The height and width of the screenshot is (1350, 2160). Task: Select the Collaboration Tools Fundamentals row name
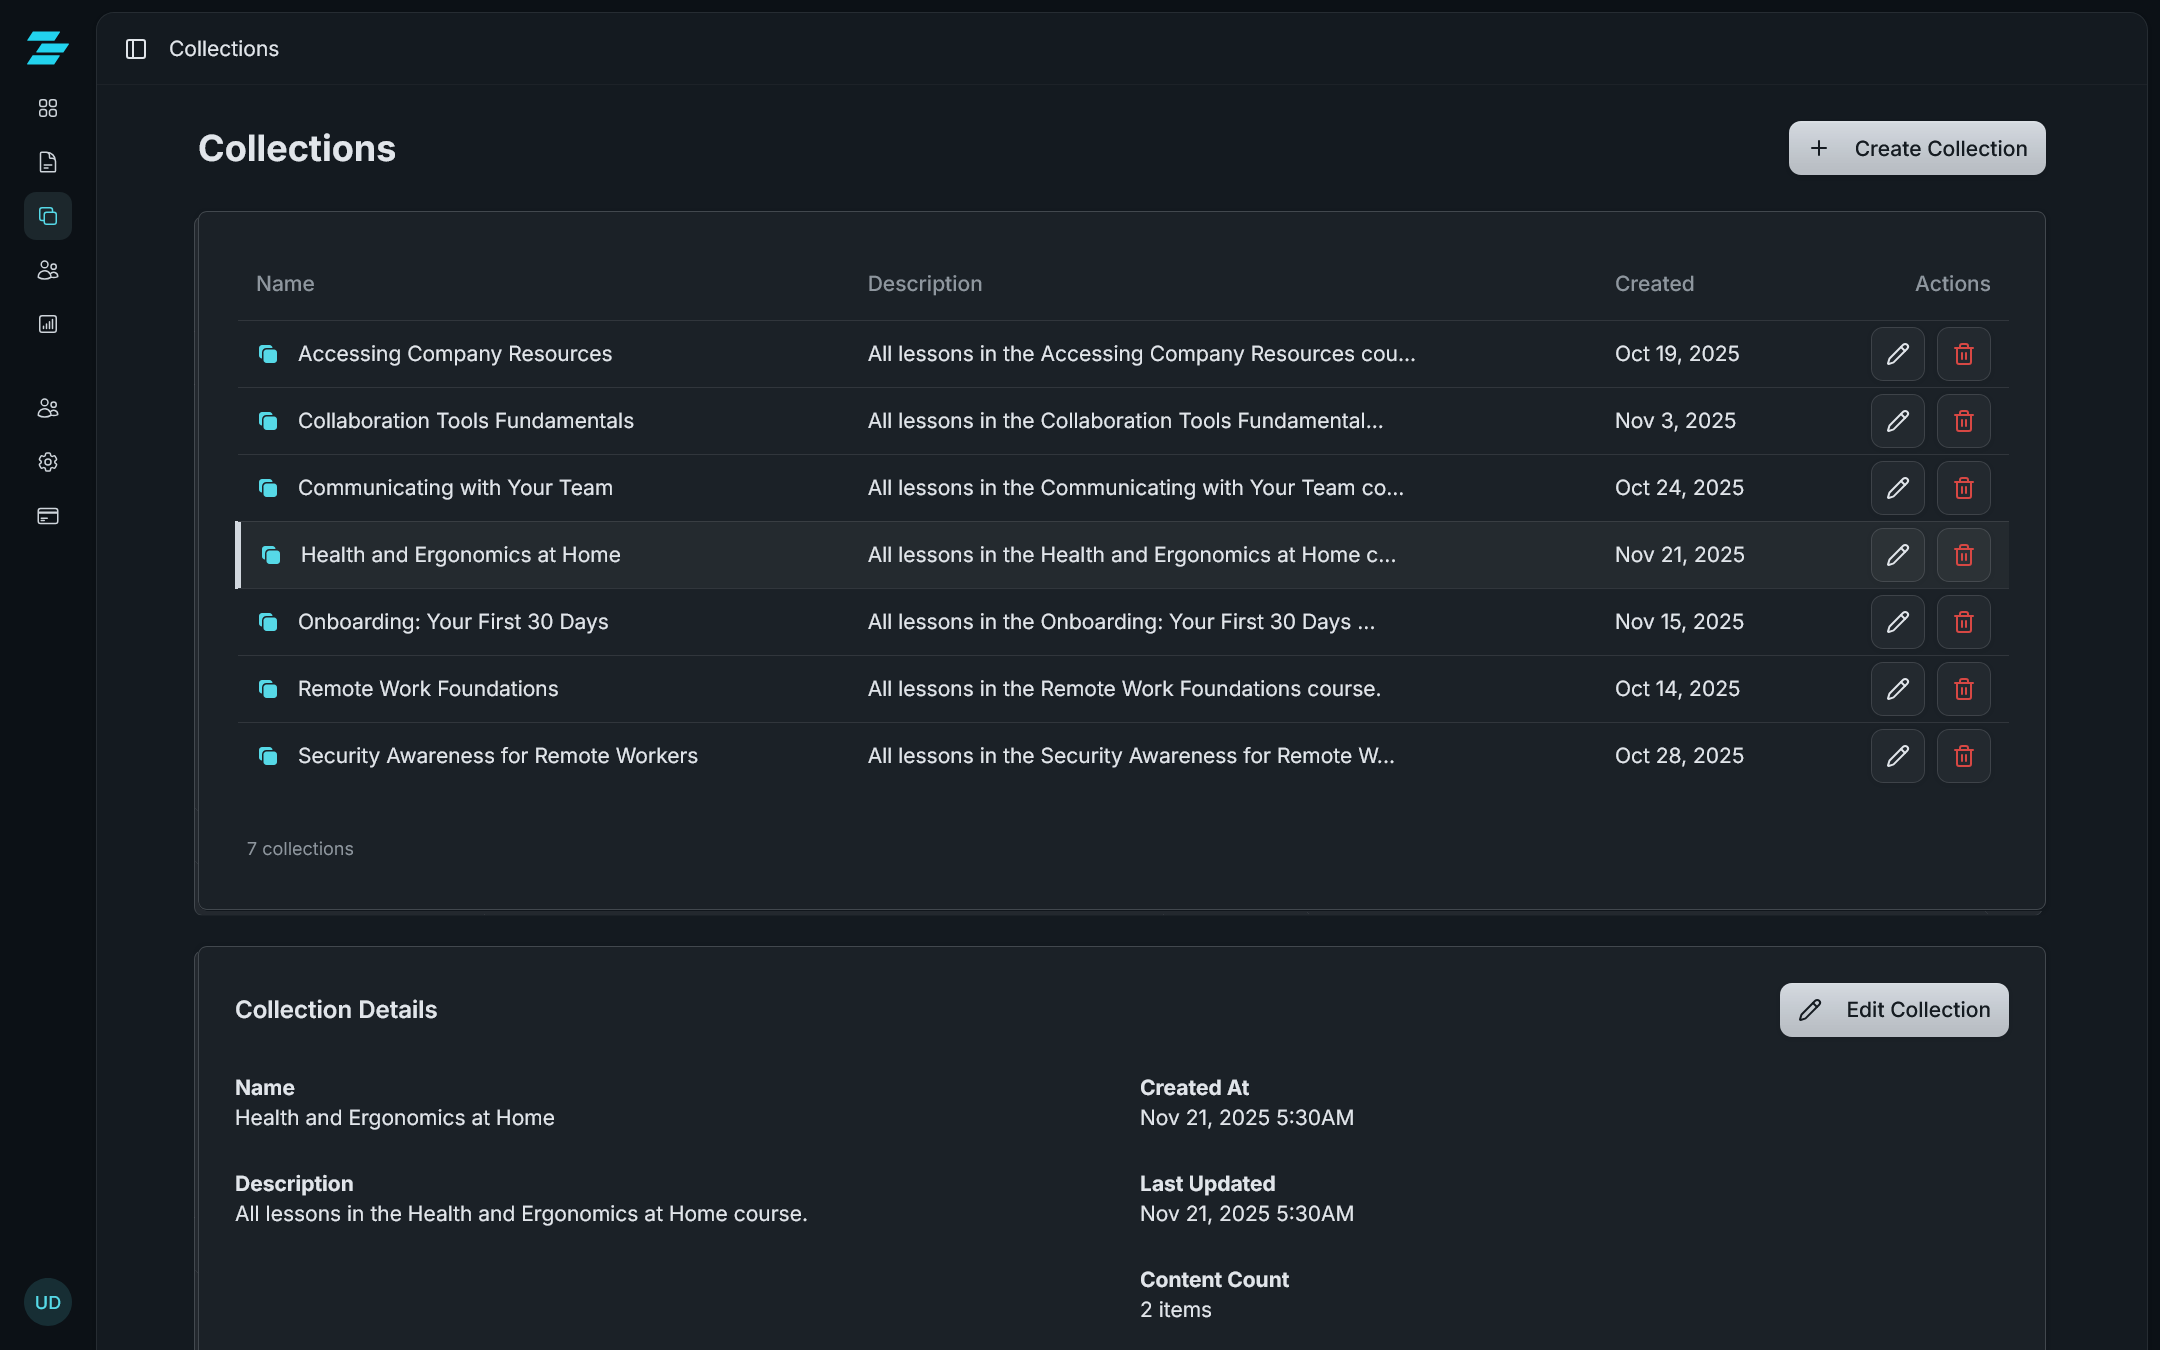point(466,421)
